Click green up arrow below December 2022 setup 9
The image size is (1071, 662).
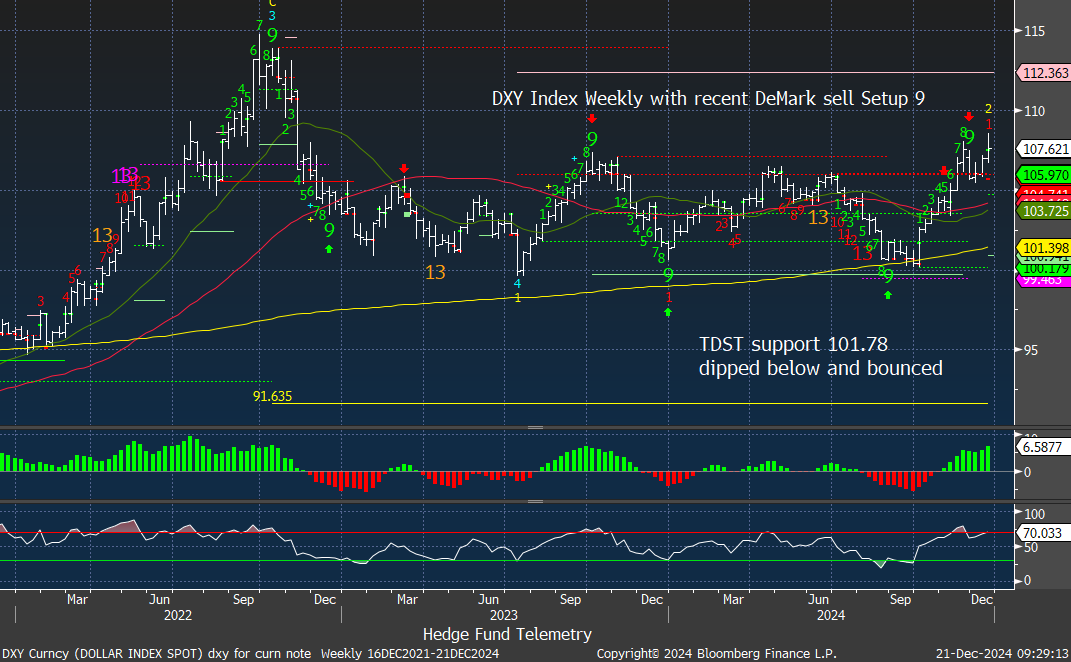coord(329,249)
